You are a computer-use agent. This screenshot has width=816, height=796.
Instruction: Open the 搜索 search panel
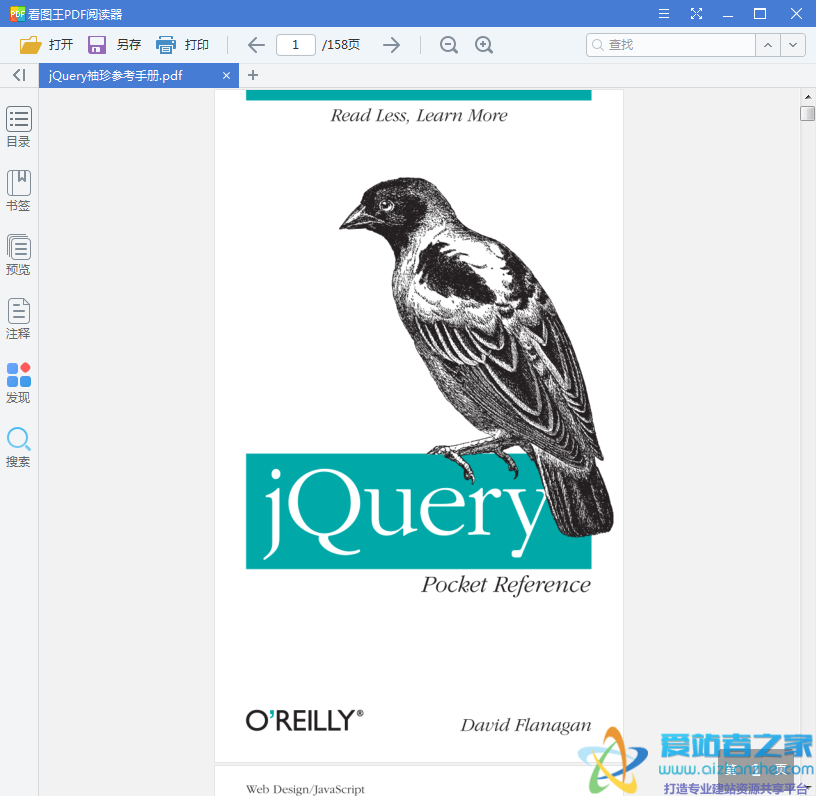(18, 447)
